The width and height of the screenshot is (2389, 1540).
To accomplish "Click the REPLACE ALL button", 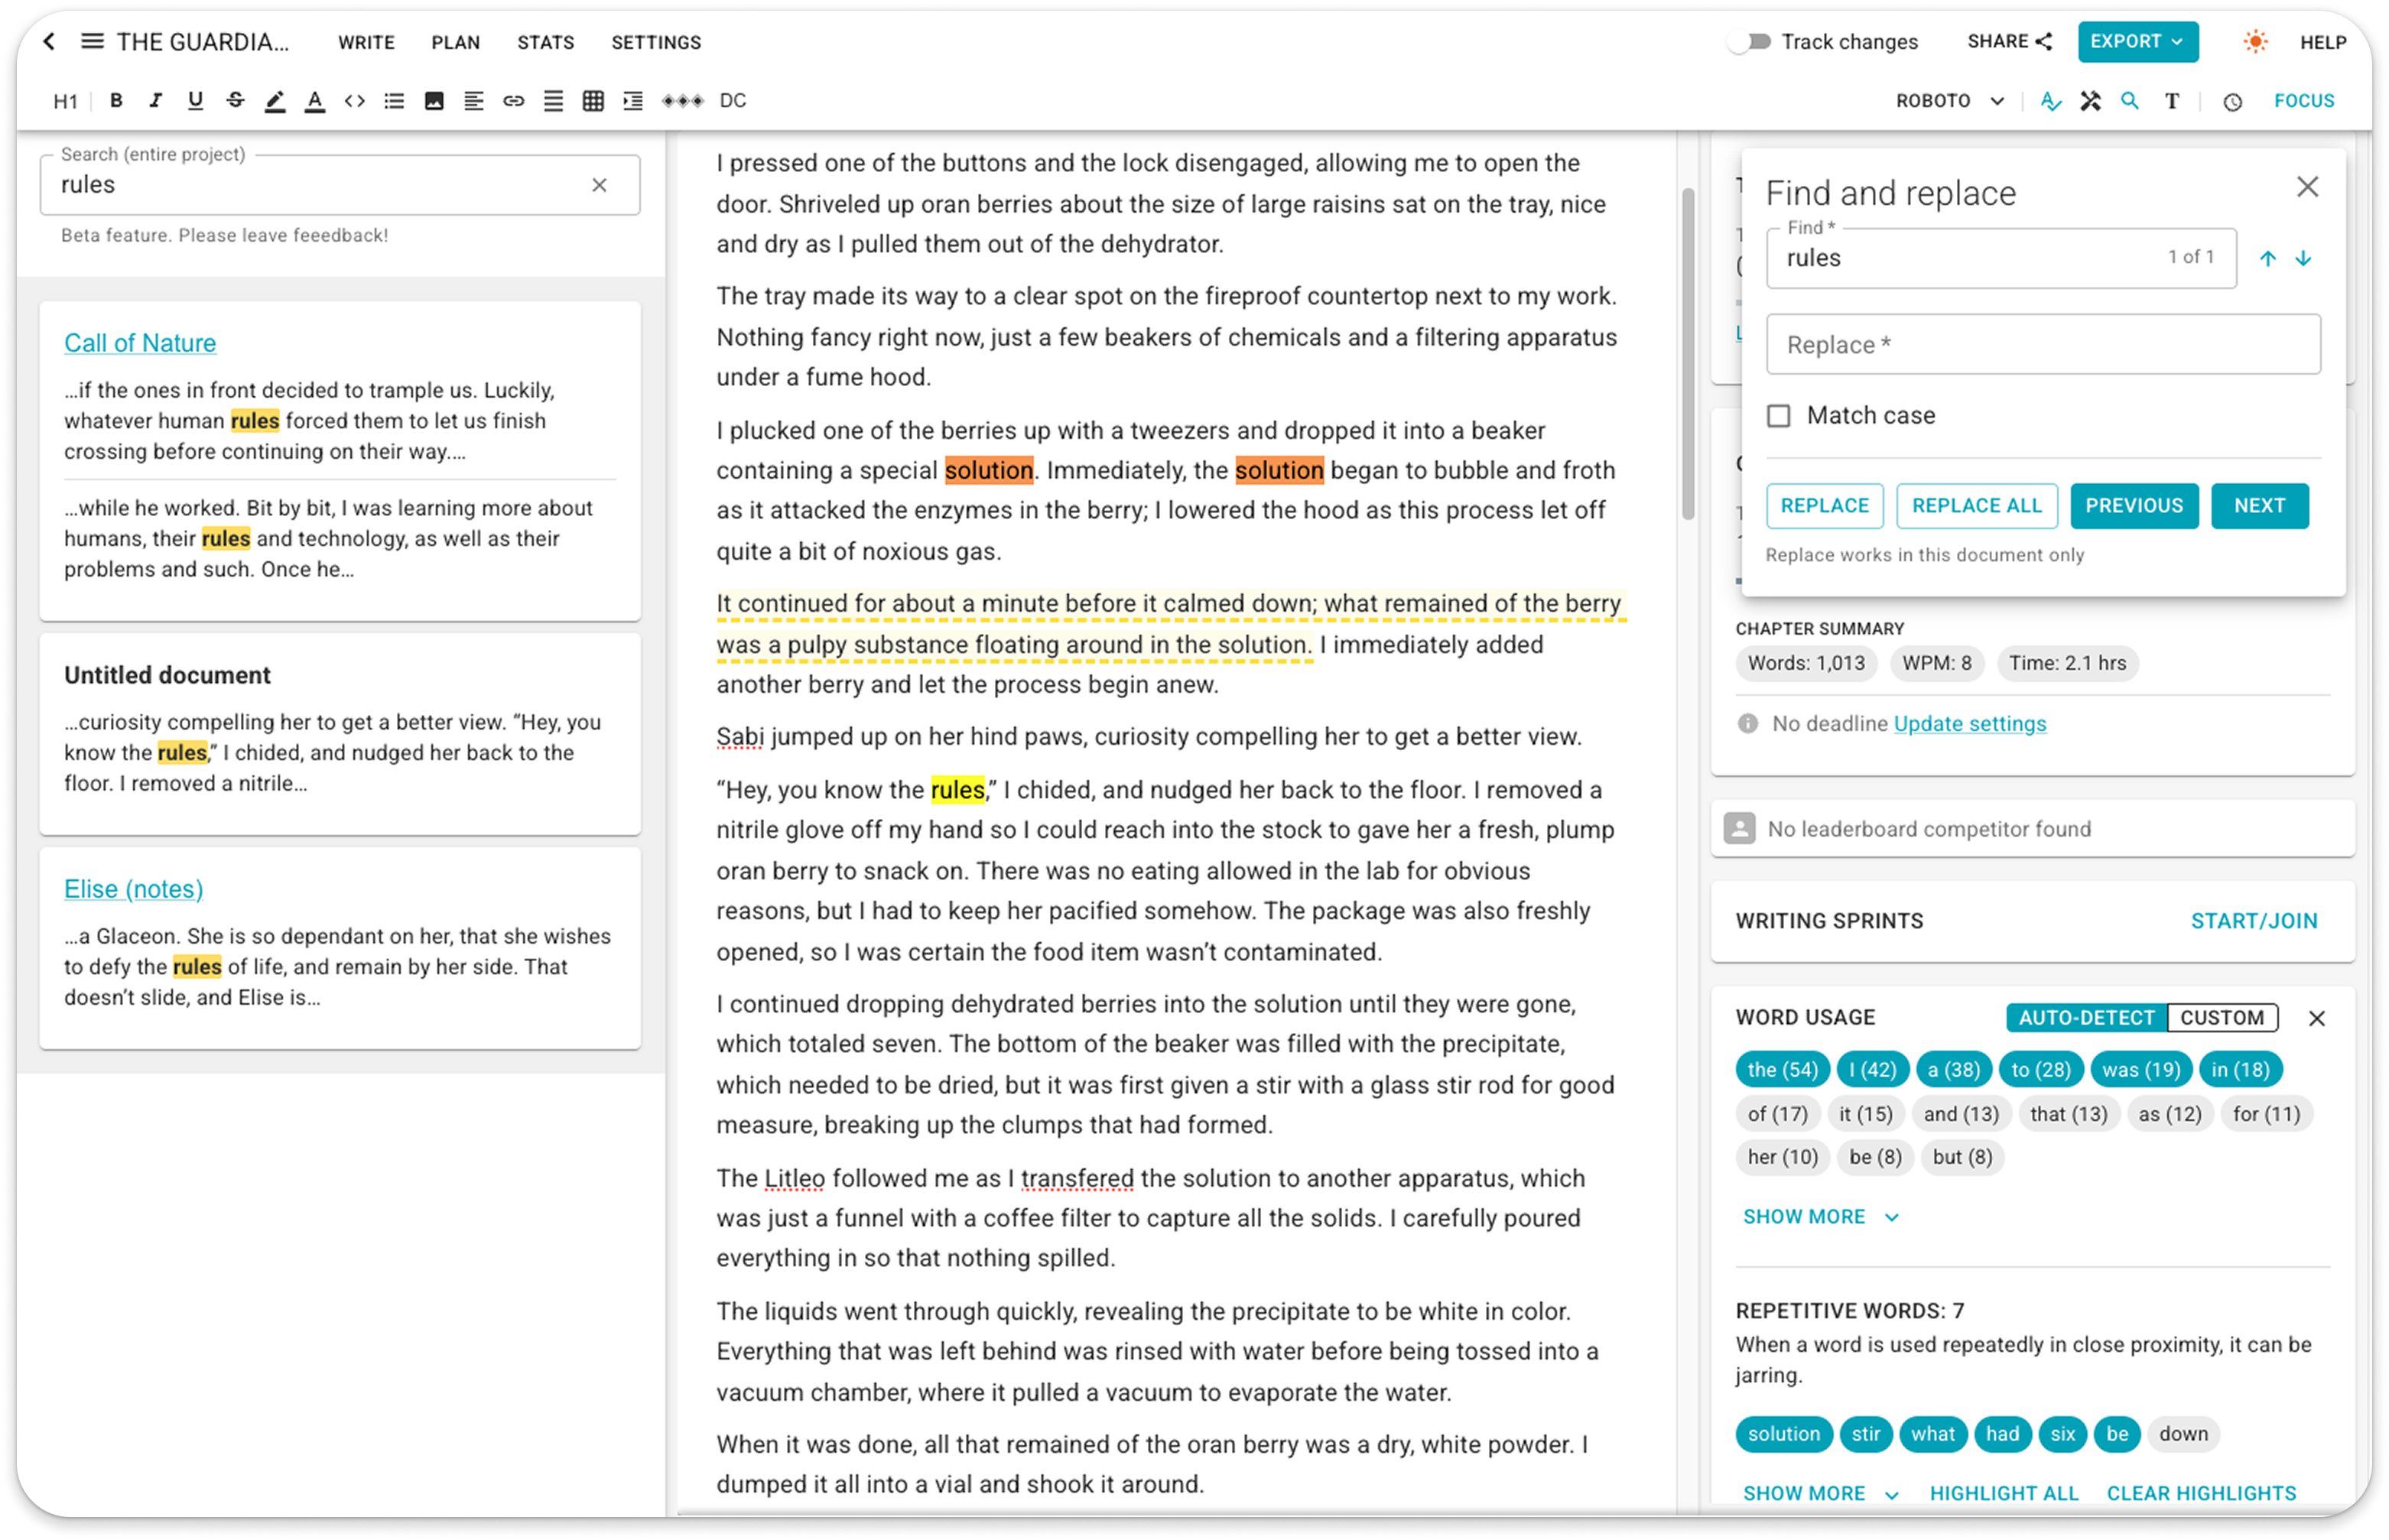I will [1976, 506].
